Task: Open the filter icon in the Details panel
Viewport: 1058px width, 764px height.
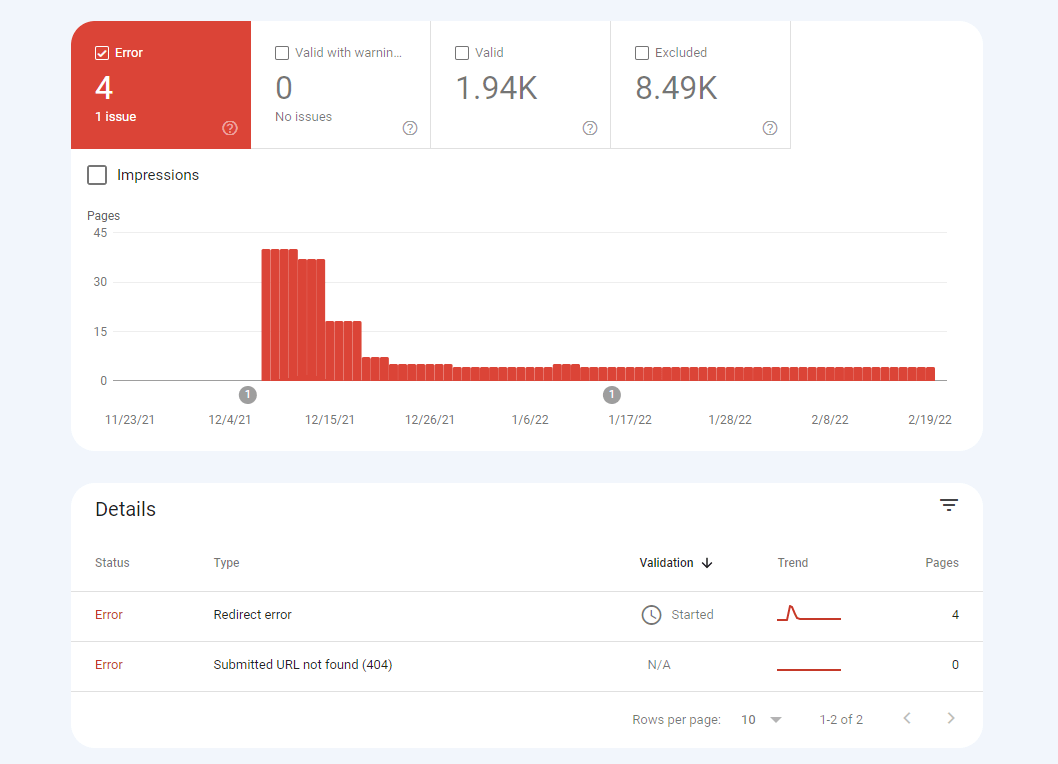Action: click(948, 505)
